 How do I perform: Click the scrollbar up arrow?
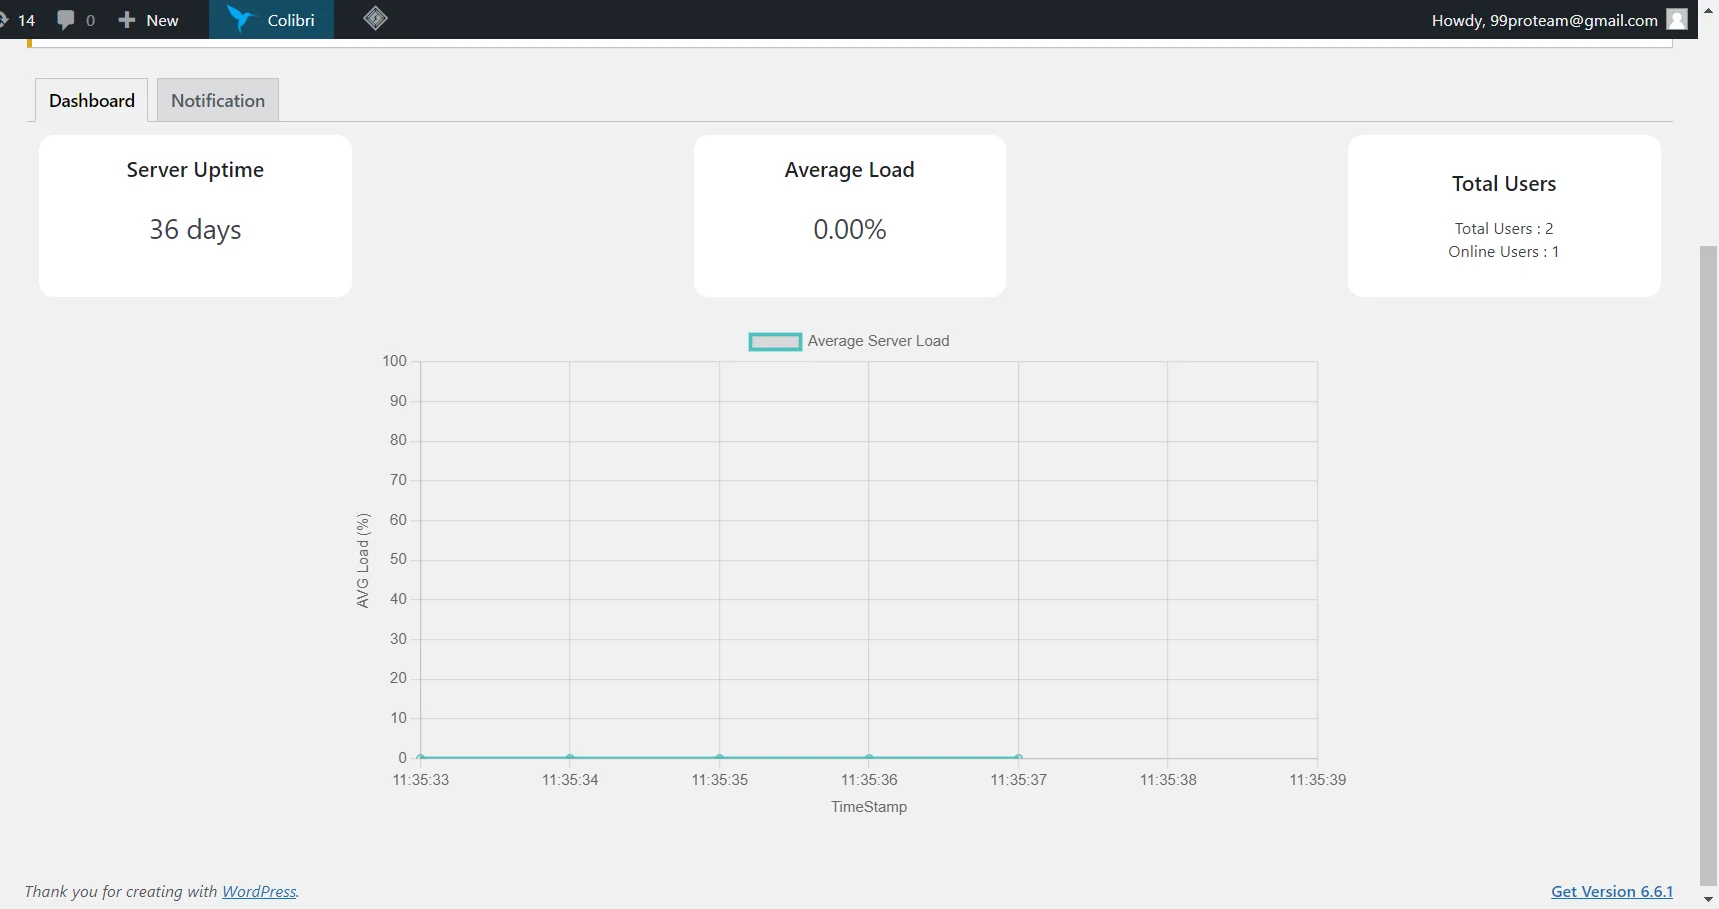coord(1709,9)
